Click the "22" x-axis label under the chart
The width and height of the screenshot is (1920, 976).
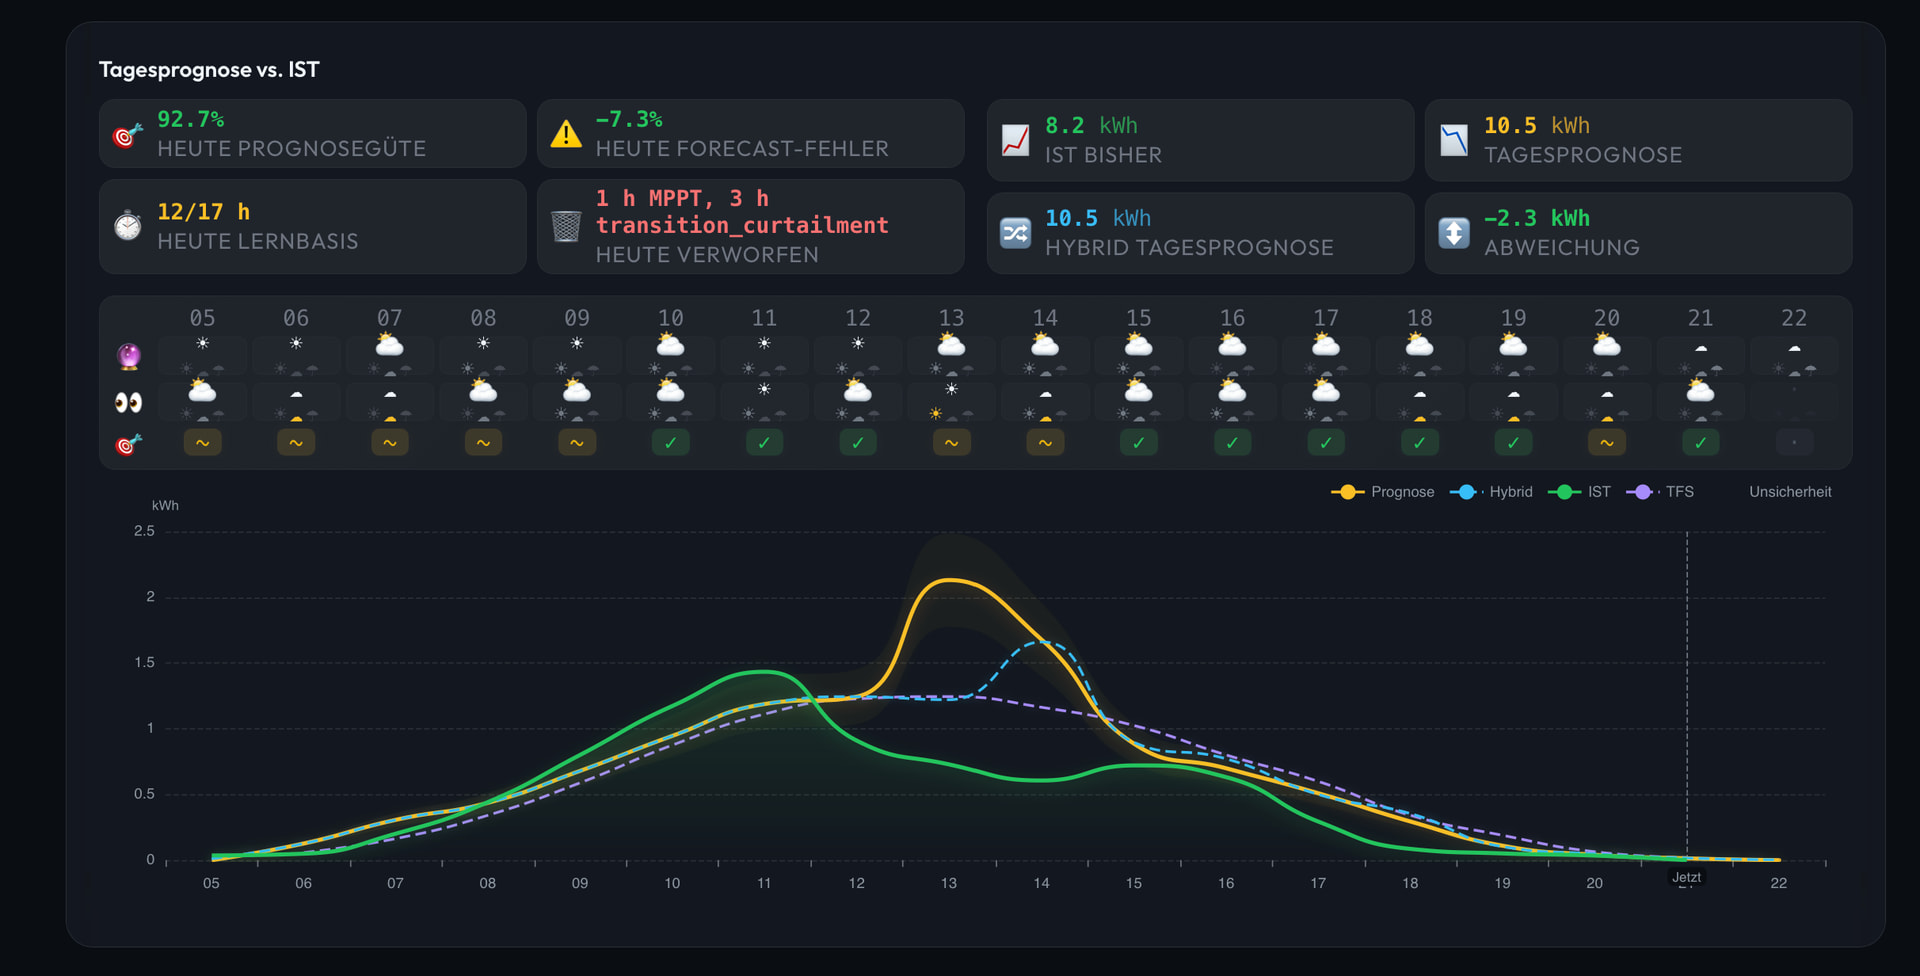[x=1779, y=883]
